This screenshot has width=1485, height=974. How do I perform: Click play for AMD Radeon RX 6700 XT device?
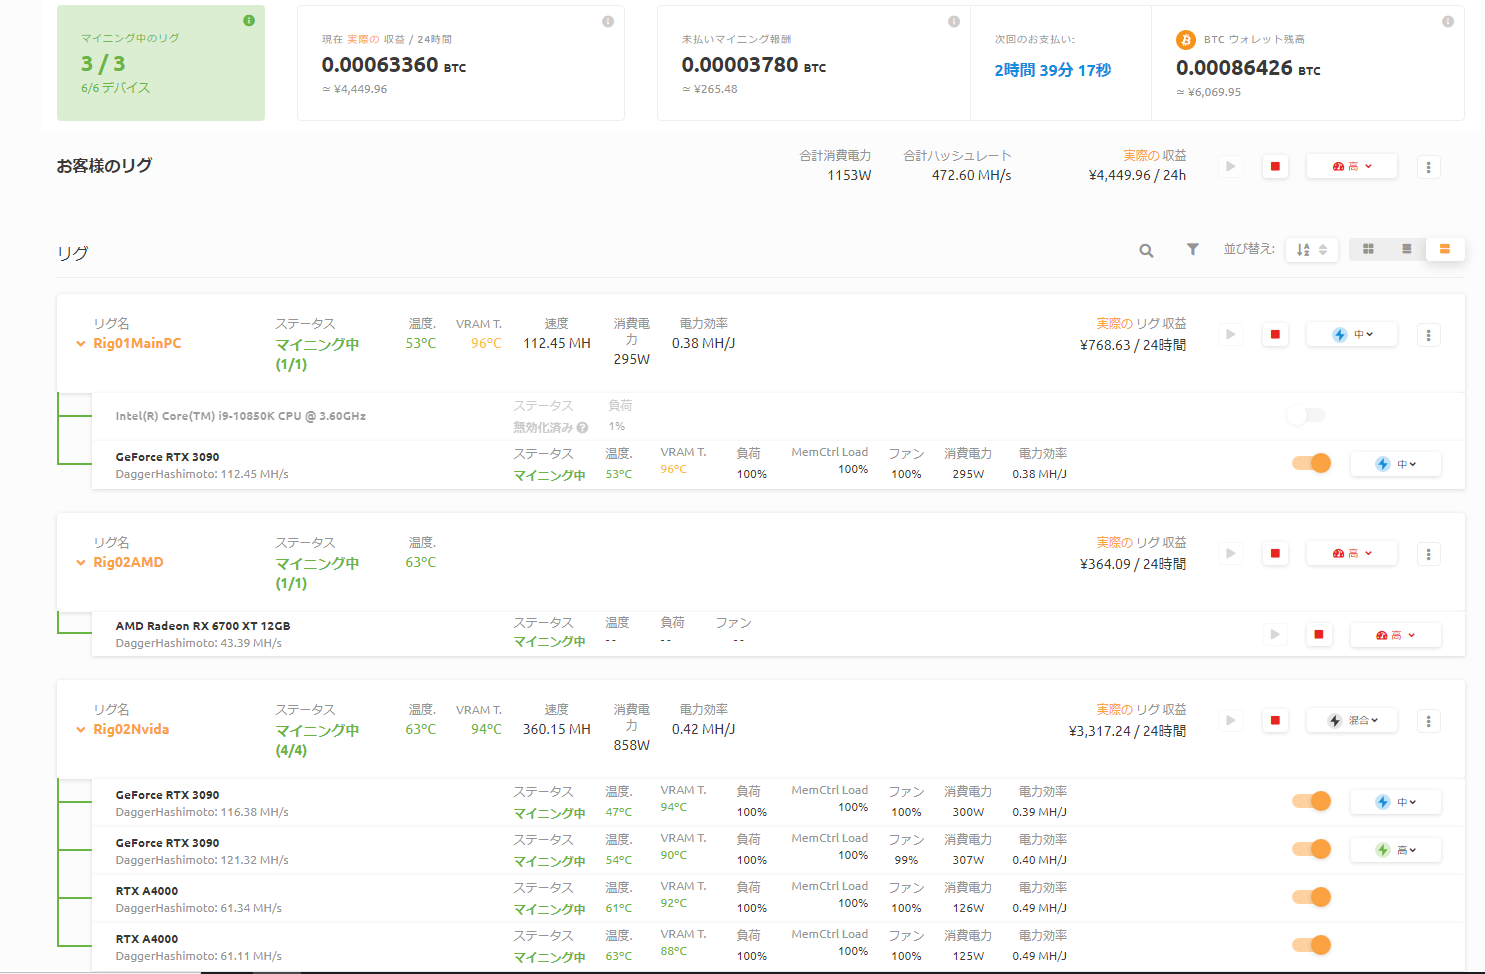pyautogui.click(x=1275, y=635)
